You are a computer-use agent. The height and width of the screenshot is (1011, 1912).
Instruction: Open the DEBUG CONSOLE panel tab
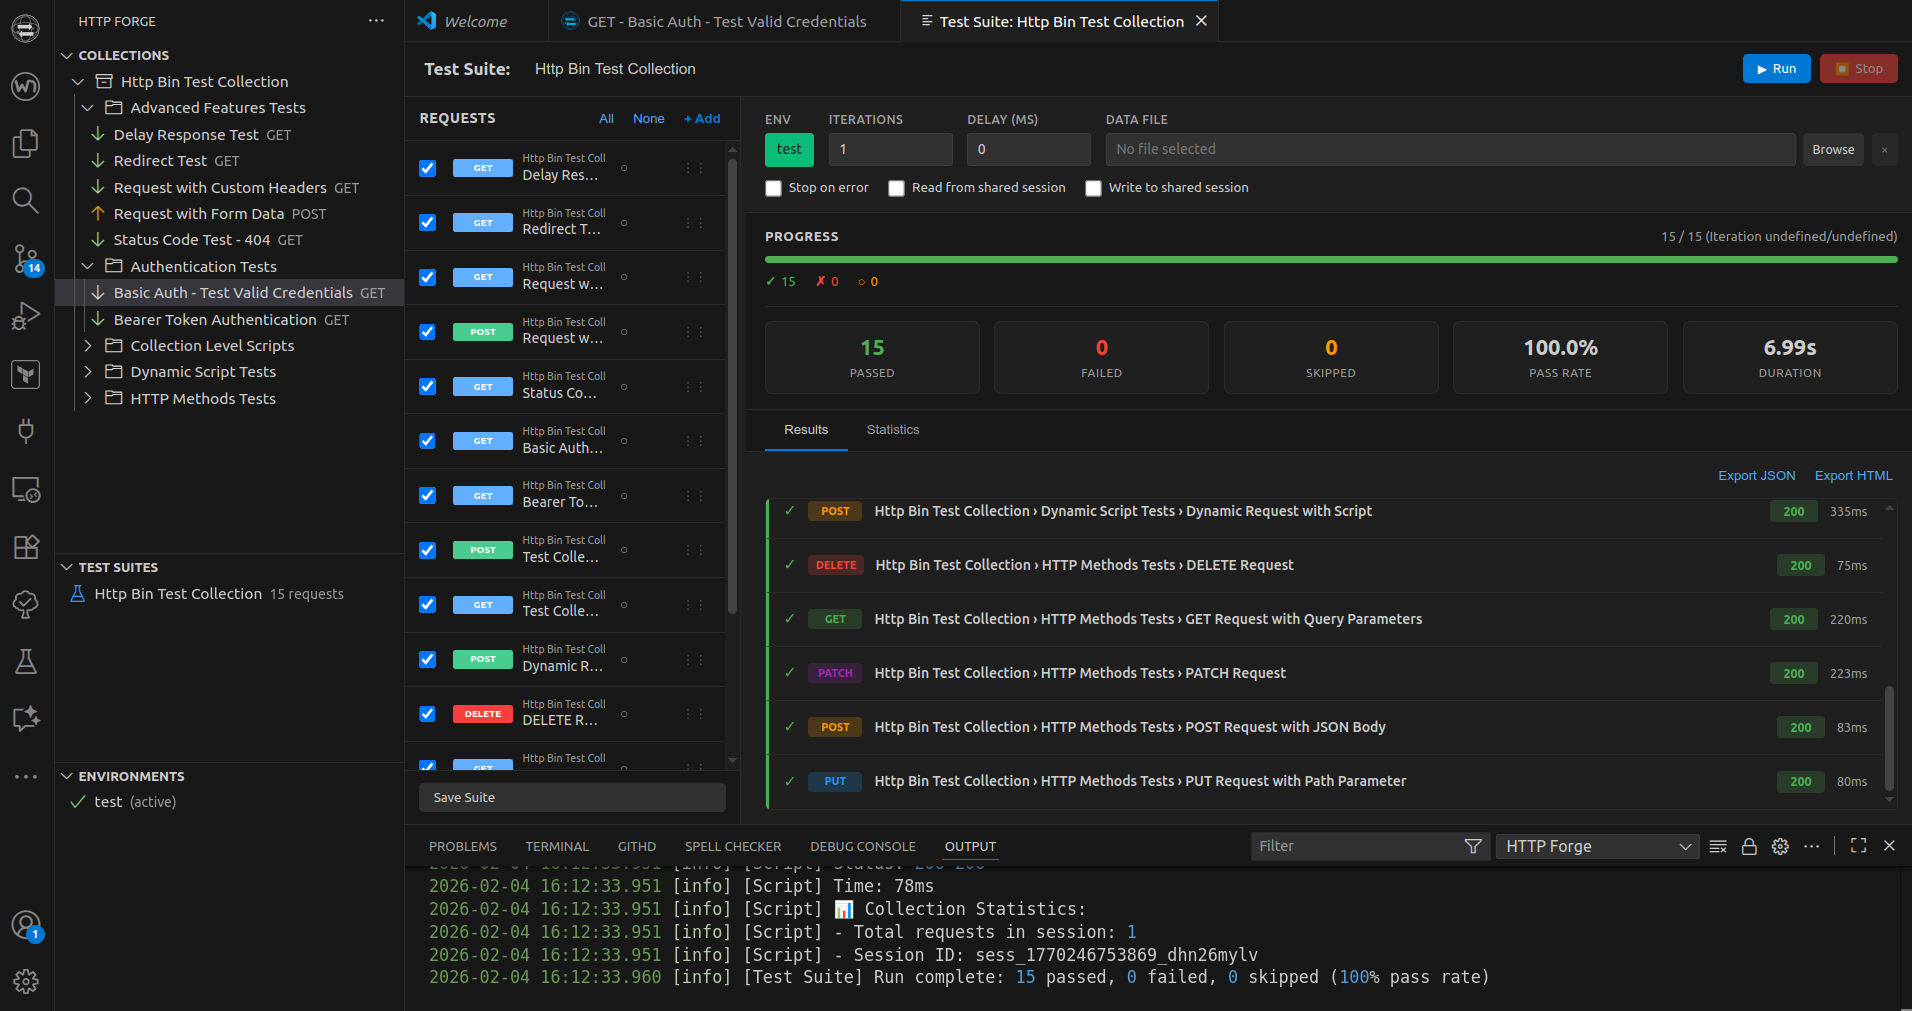click(863, 847)
